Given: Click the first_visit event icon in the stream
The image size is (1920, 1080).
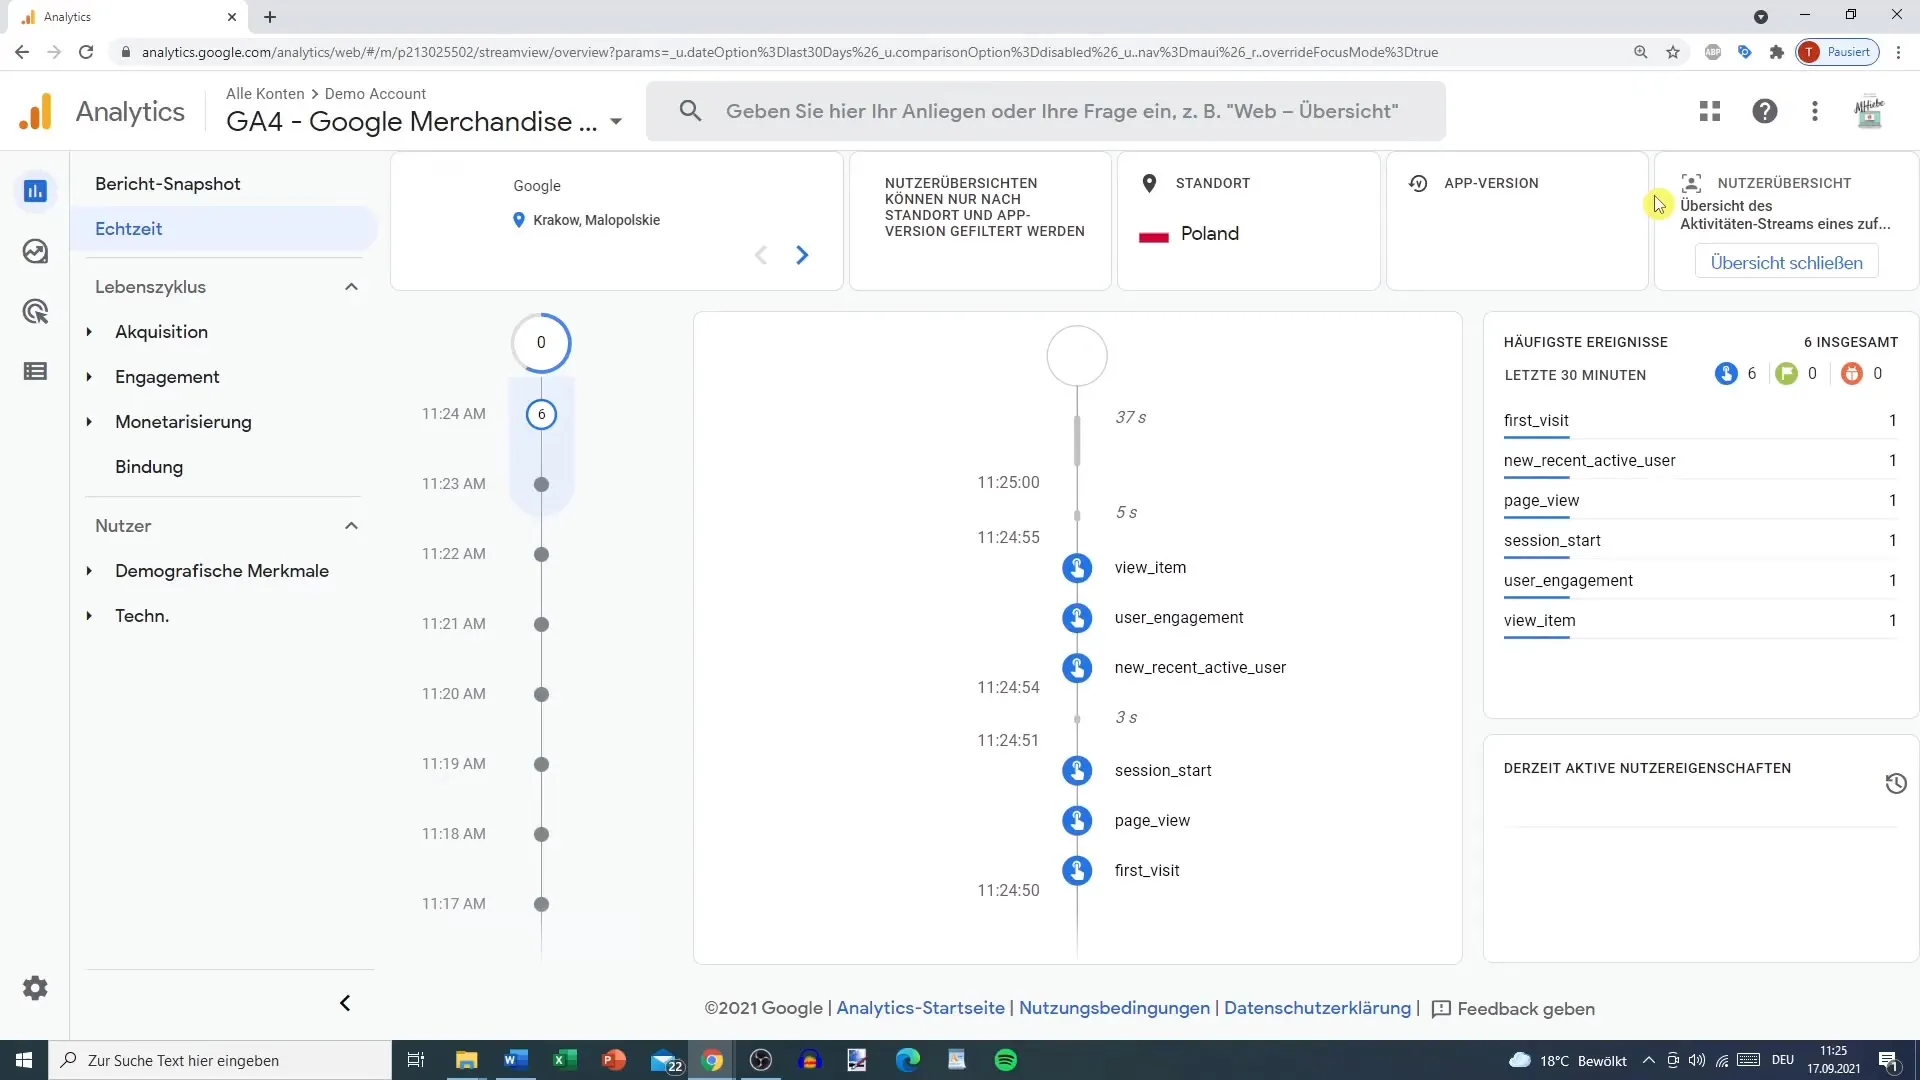Looking at the screenshot, I should click(1077, 871).
